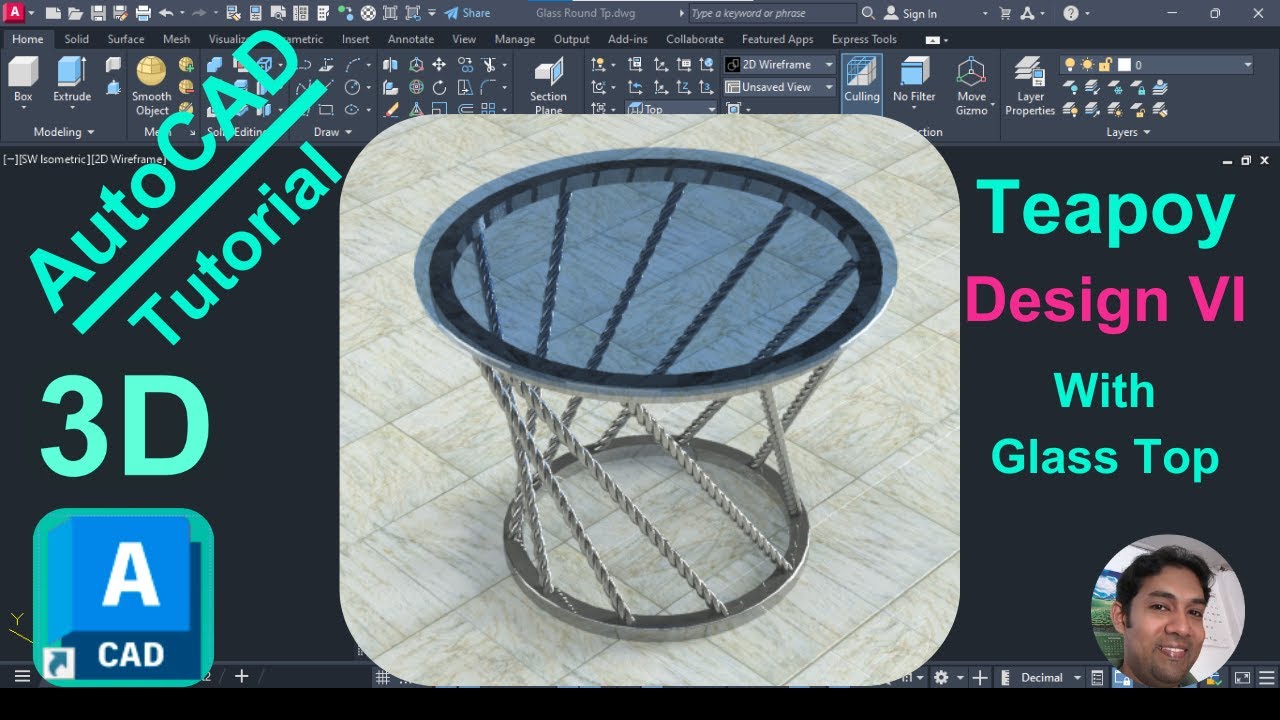Open the Insert ribbon tab
Image resolution: width=1280 pixels, height=720 pixels.
(x=355, y=39)
